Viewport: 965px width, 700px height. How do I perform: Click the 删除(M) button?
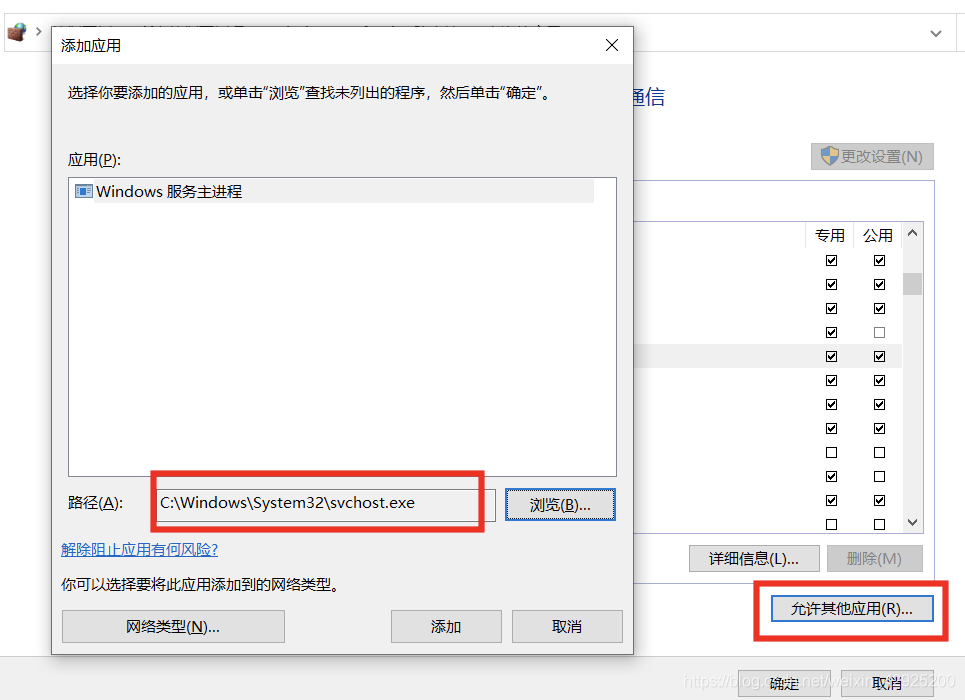(875, 558)
